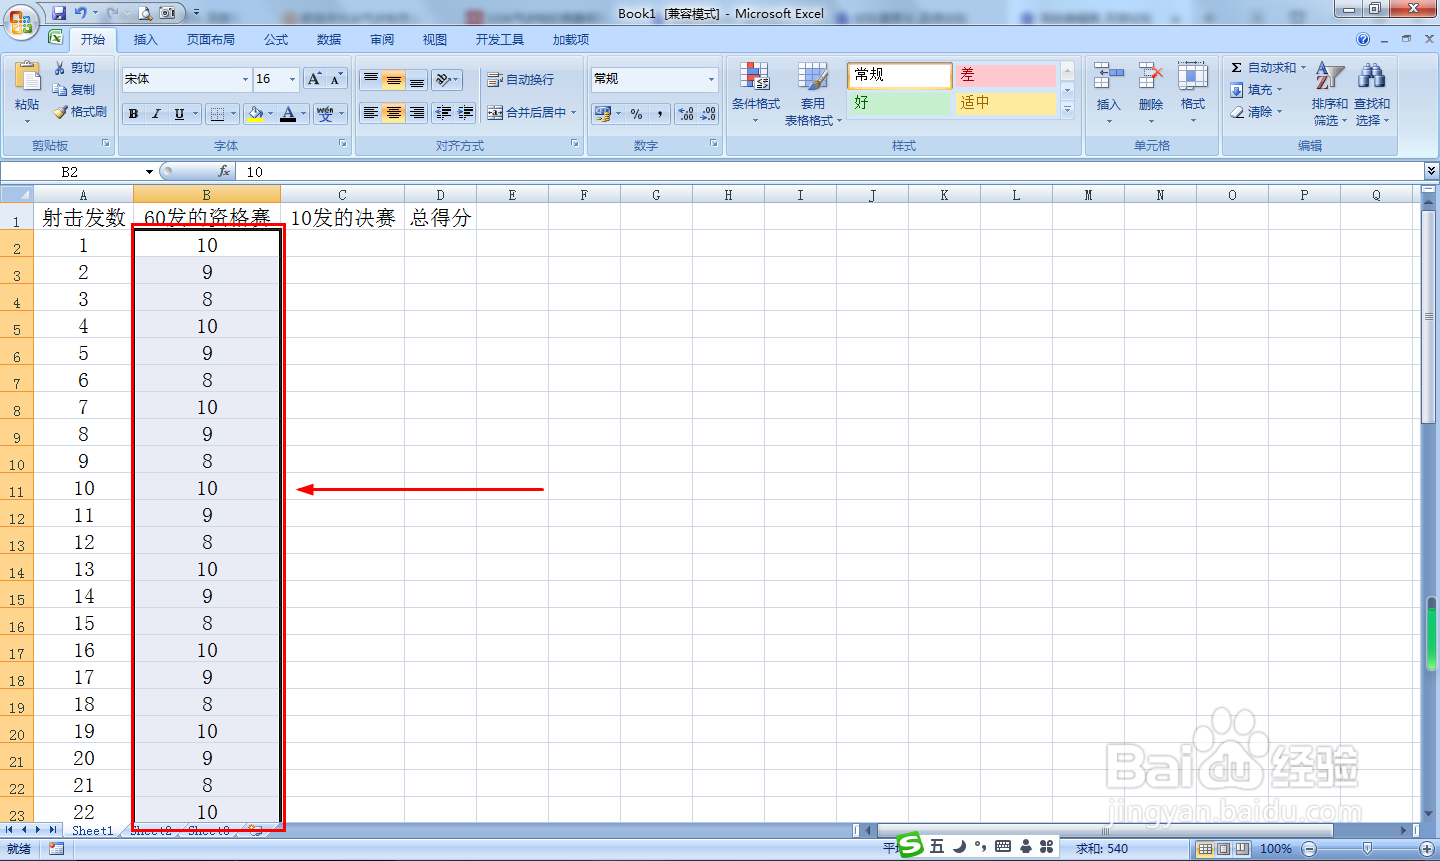Open the font size 16 dropdown

[293, 79]
